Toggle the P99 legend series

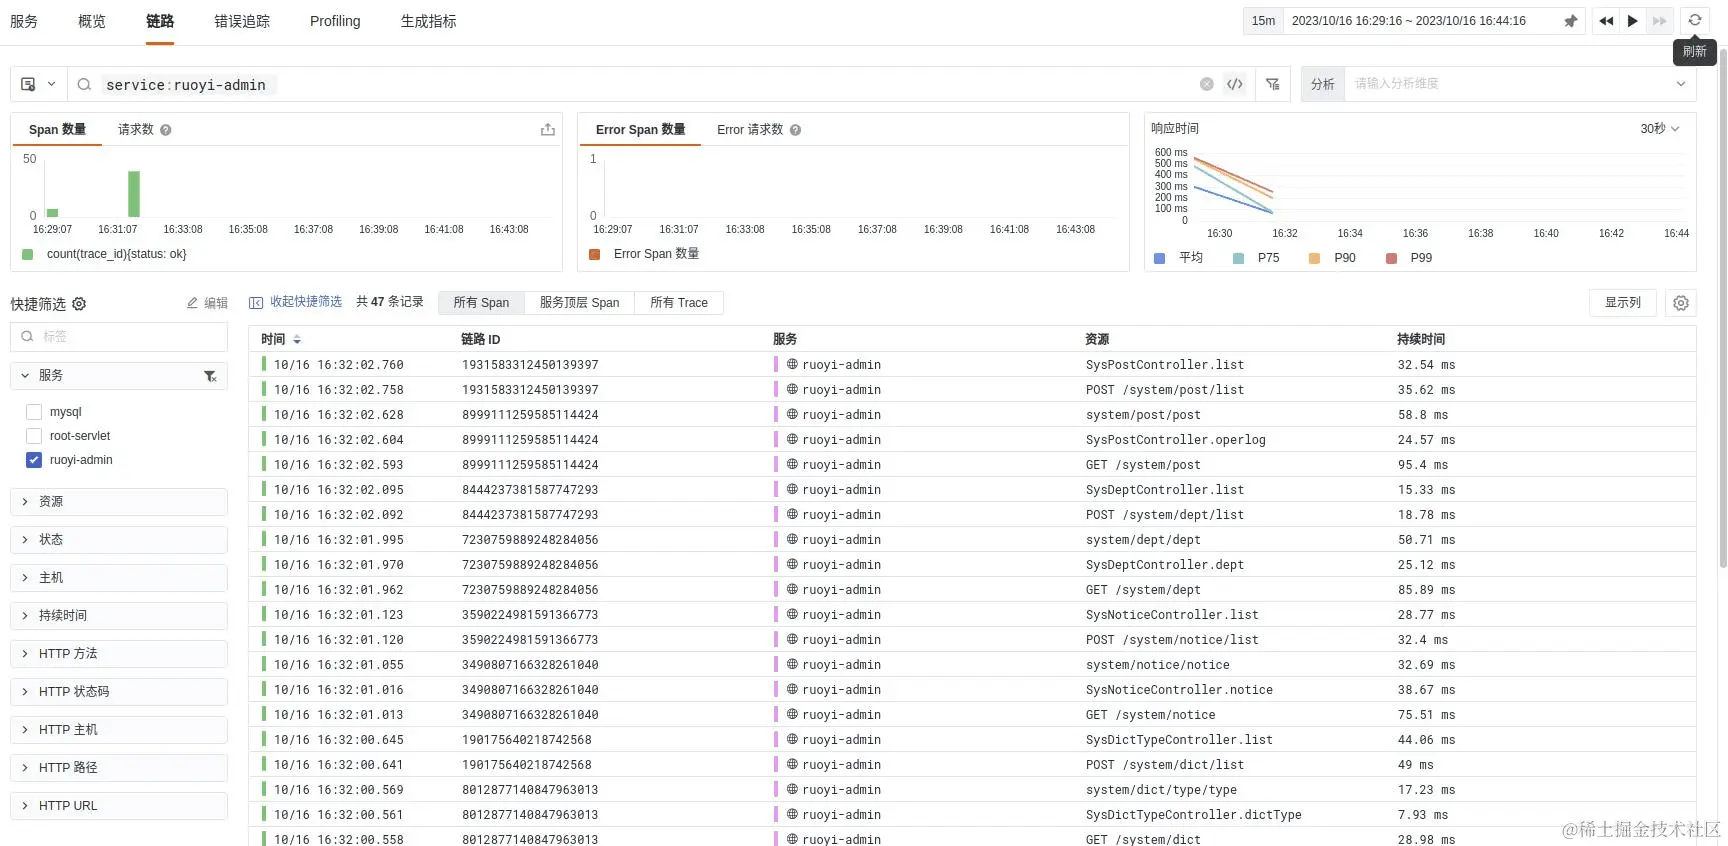(x=1408, y=258)
